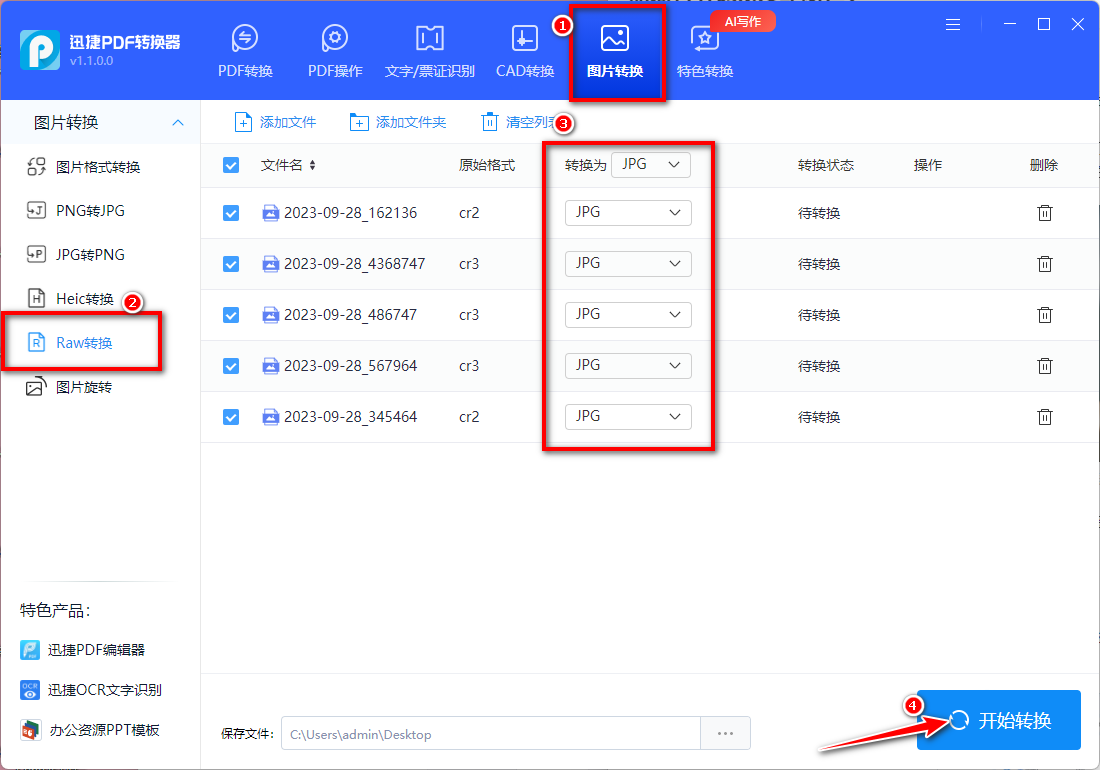Delete row 2023-09-28_162136 with trash icon
Image resolution: width=1100 pixels, height=770 pixels.
[1045, 212]
